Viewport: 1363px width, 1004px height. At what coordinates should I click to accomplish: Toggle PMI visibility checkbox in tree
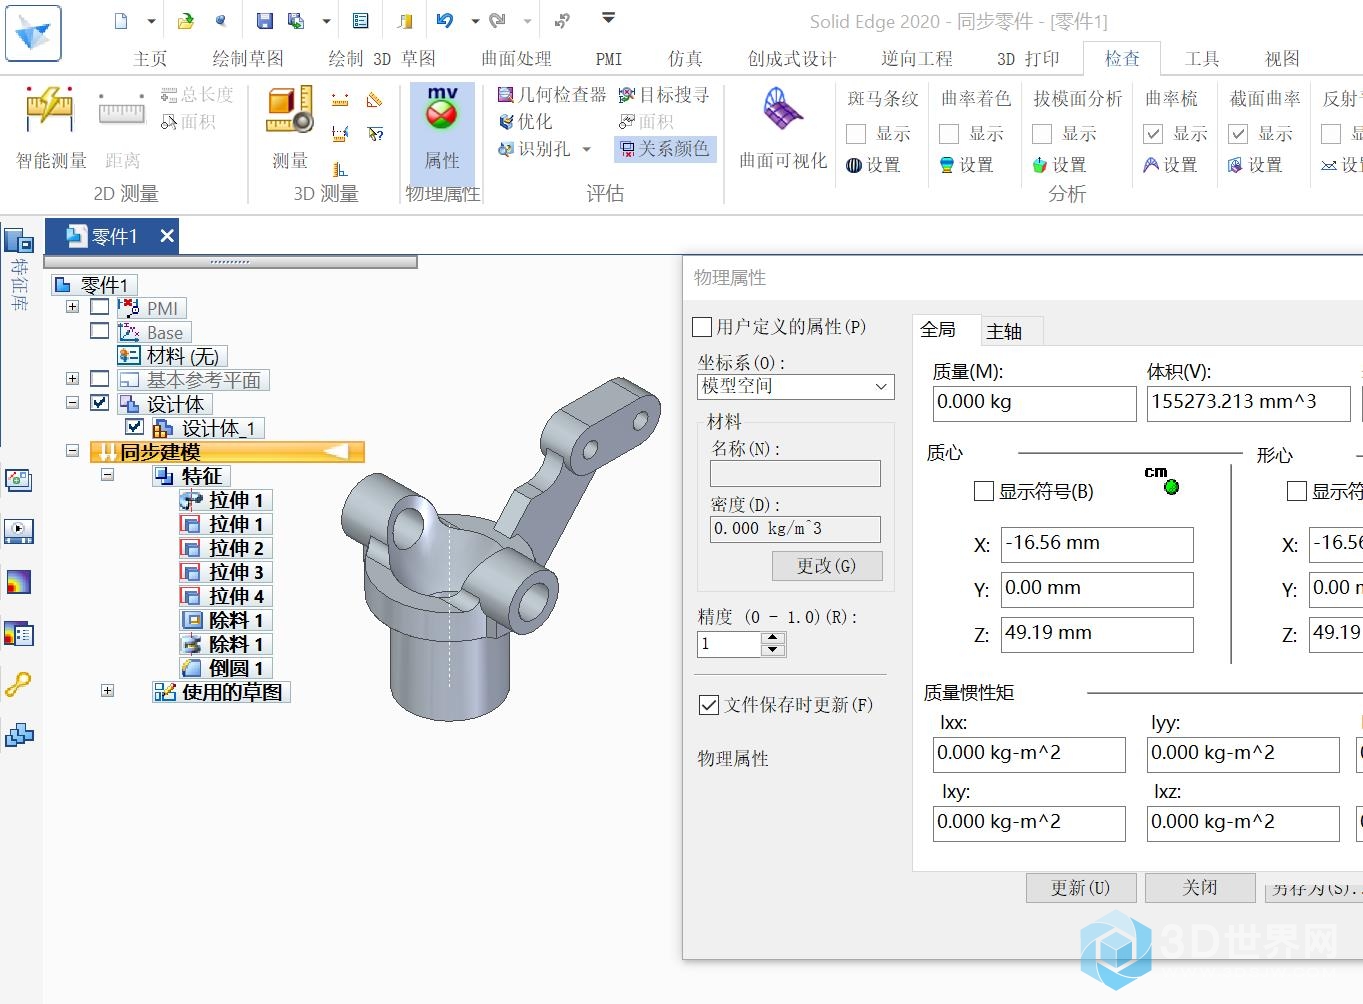(99, 307)
